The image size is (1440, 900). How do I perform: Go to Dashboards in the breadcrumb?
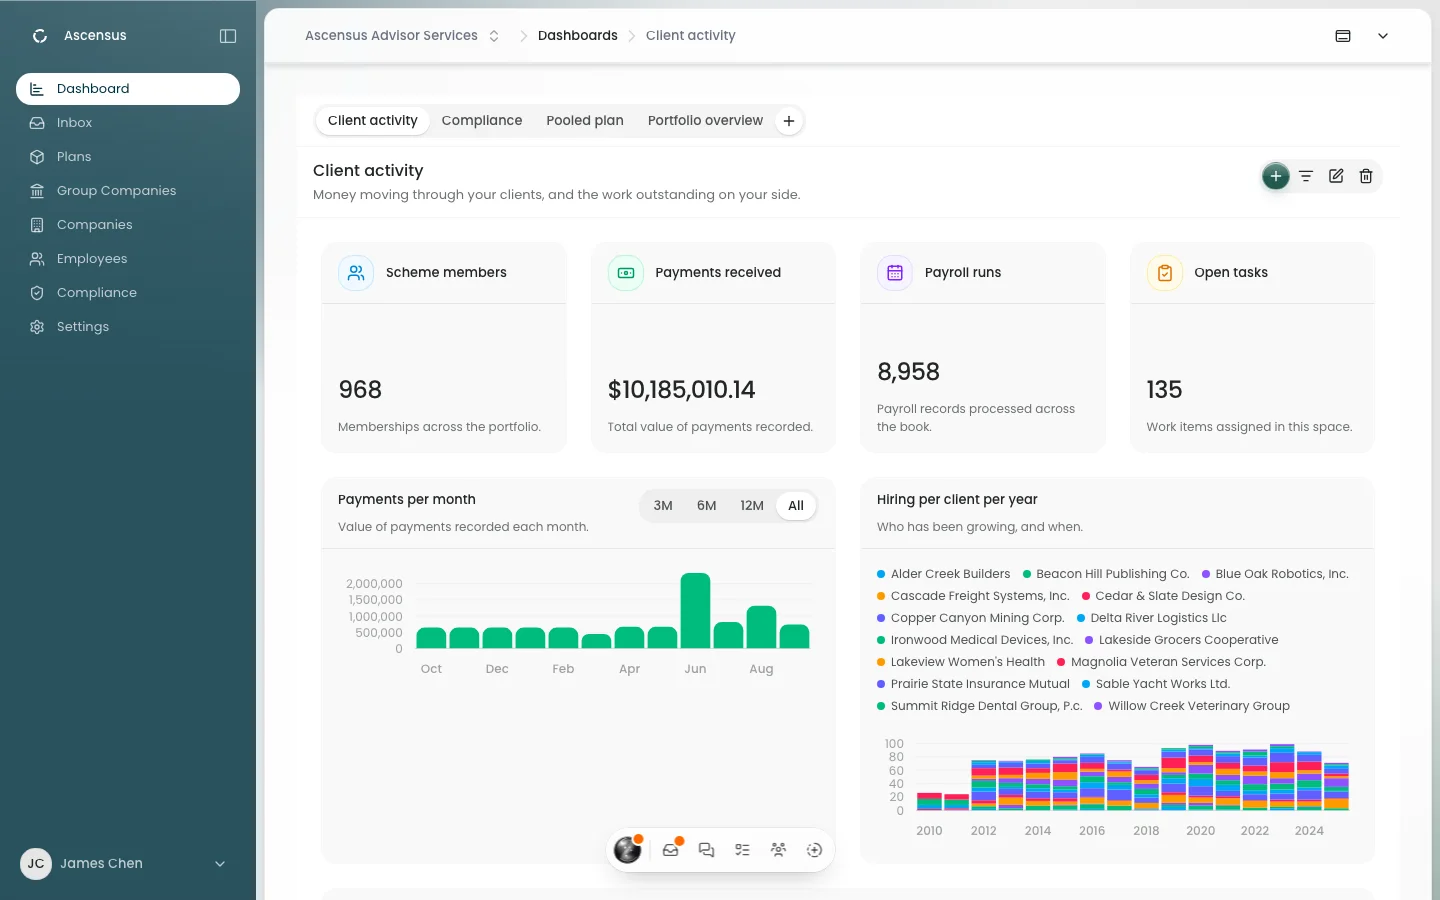click(577, 36)
